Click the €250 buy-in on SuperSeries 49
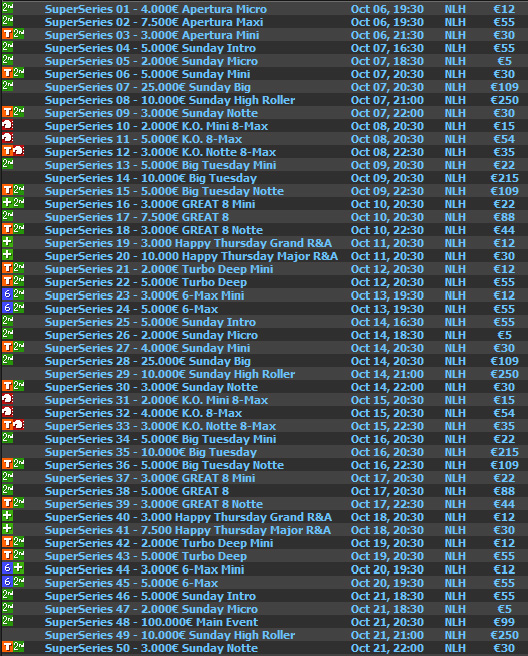528x656 pixels. point(504,635)
